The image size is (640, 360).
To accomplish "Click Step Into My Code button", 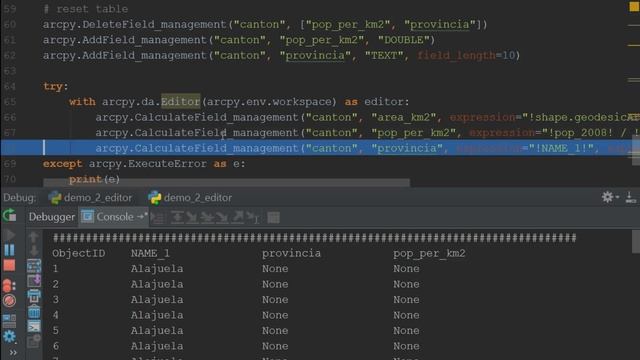I will click(207, 218).
